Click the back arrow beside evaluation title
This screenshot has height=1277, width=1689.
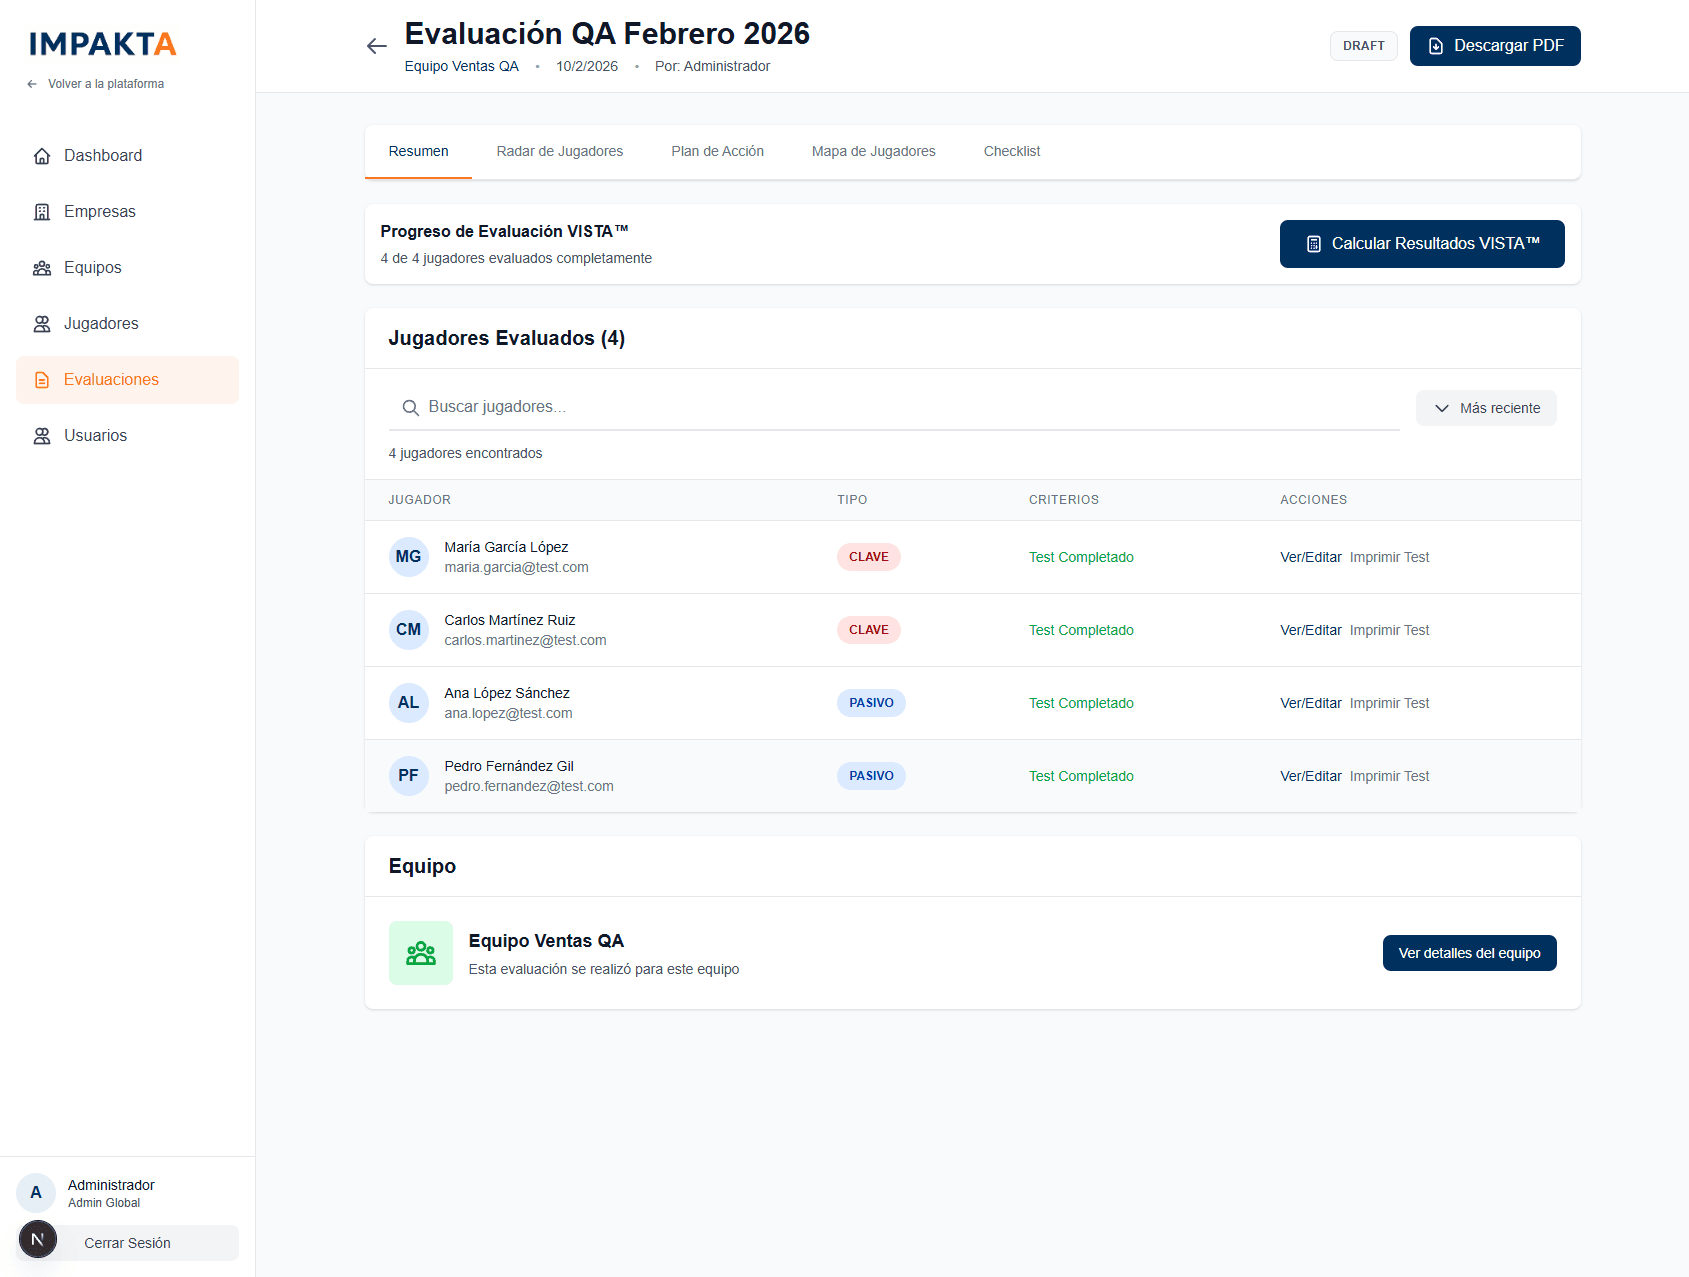click(376, 46)
